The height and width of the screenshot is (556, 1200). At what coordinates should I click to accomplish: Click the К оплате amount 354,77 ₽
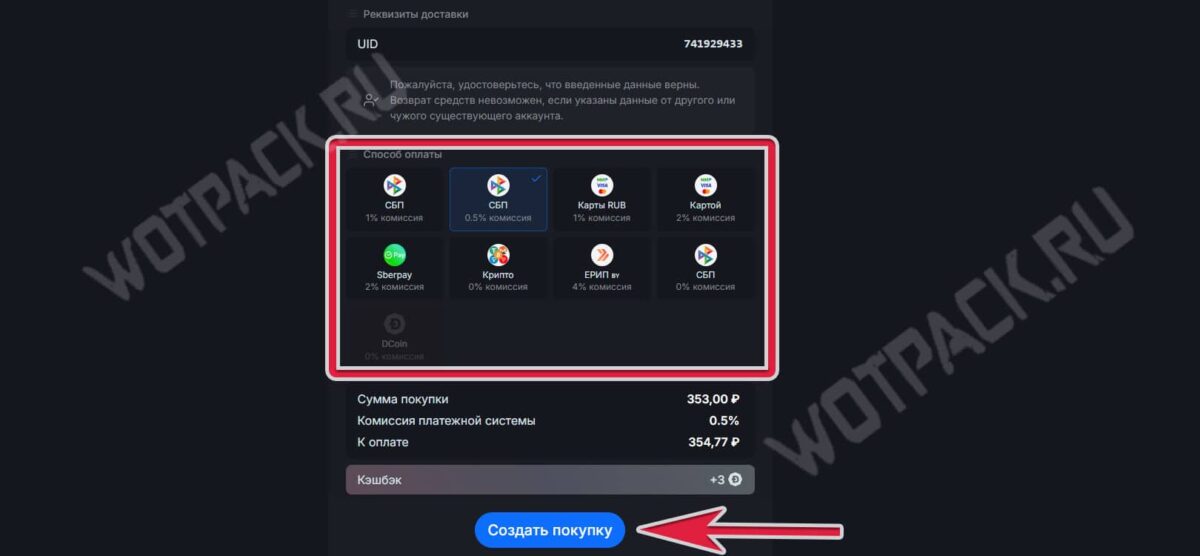point(713,442)
